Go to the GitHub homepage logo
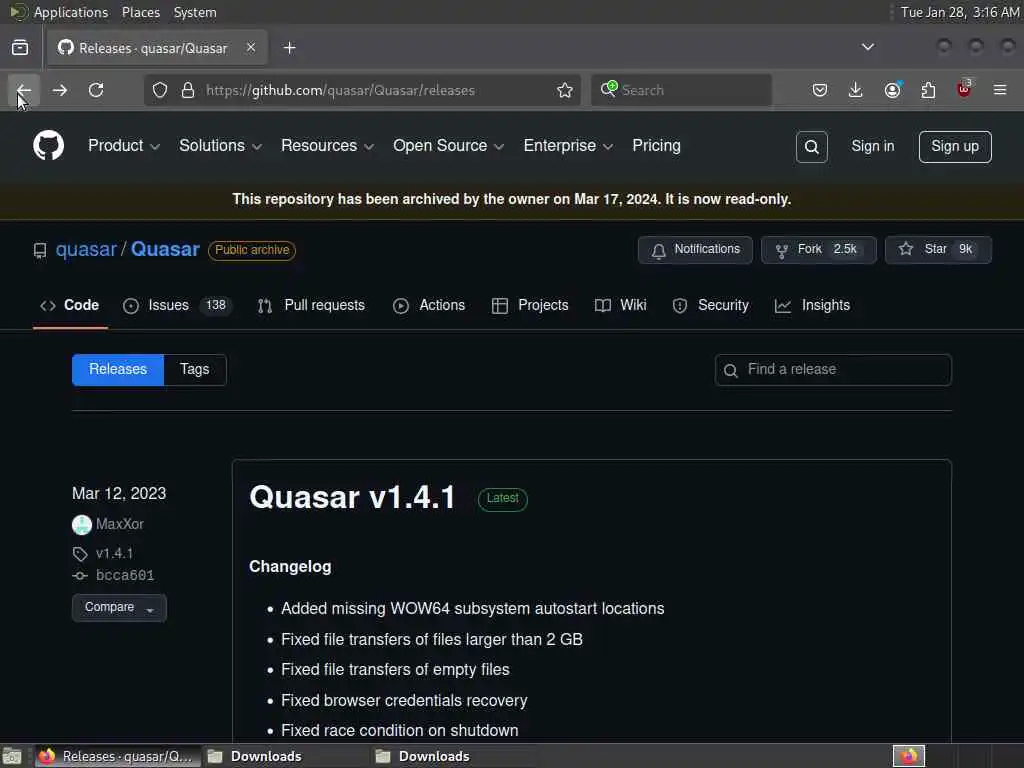This screenshot has height=768, width=1024. pyautogui.click(x=48, y=145)
